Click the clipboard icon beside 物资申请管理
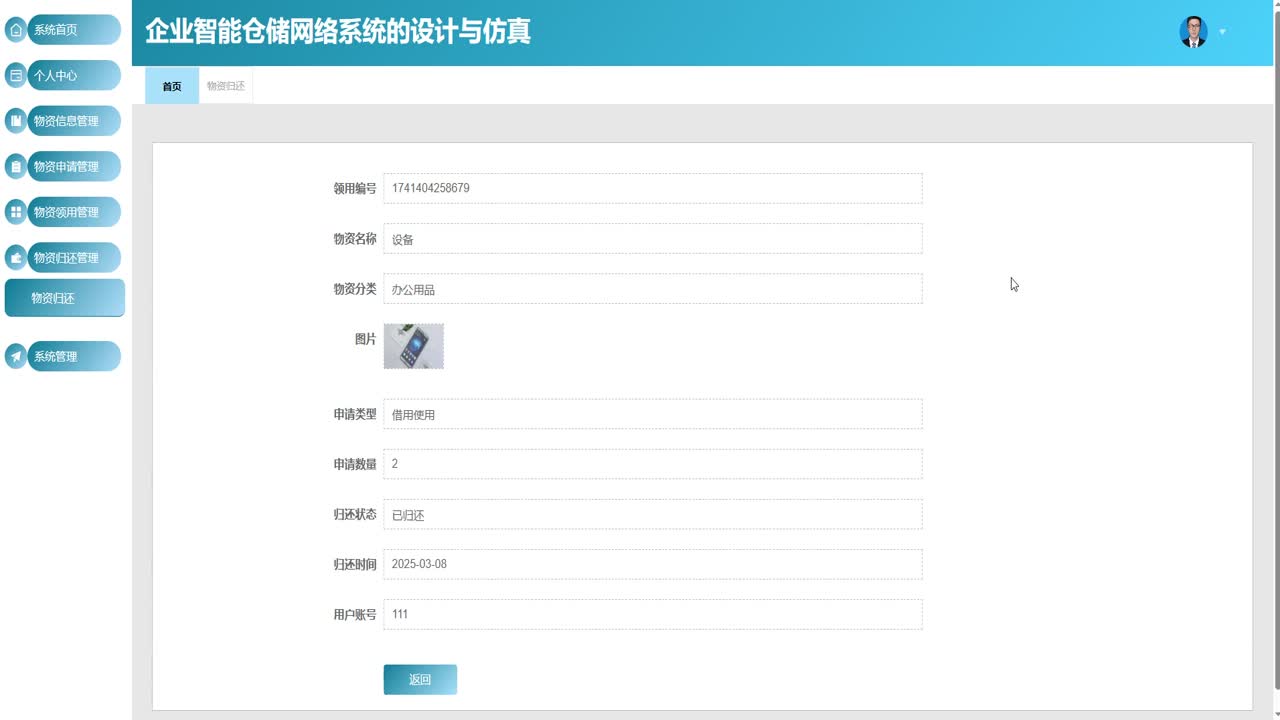This screenshot has height=720, width=1280. point(16,166)
